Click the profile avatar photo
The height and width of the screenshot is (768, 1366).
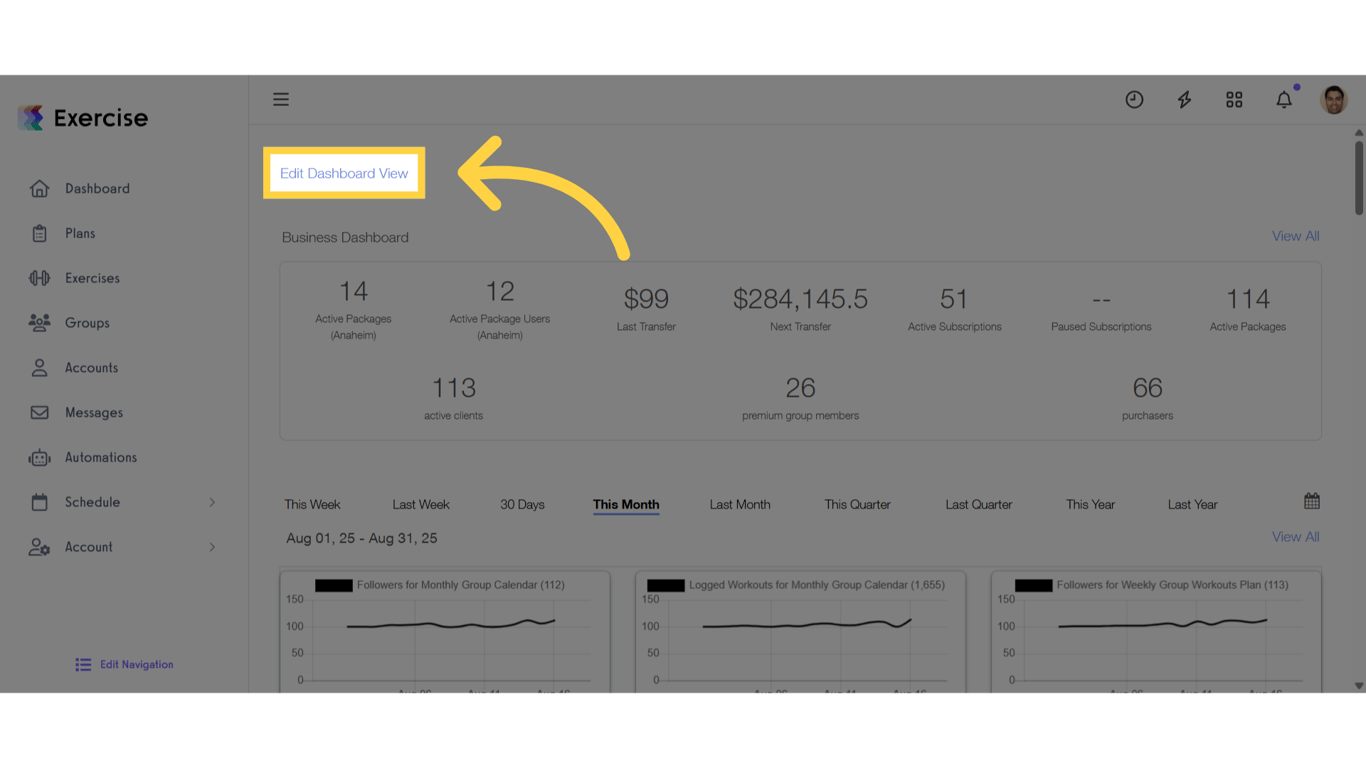pos(1334,99)
